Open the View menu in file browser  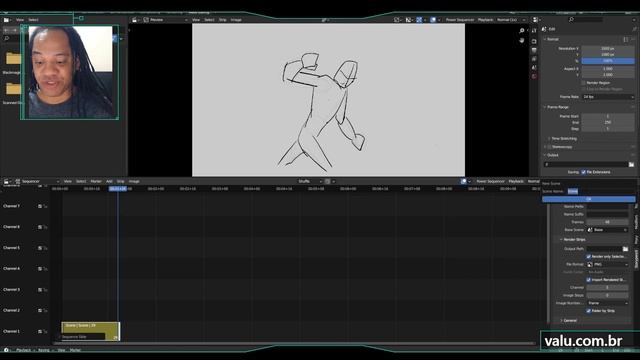(x=20, y=20)
